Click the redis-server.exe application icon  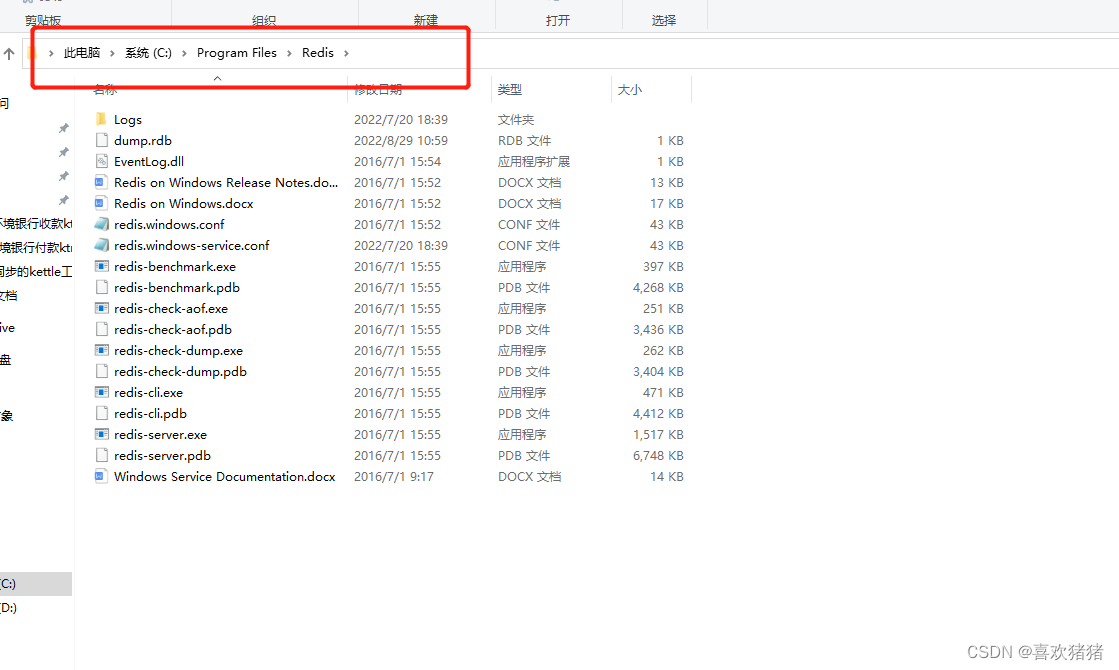click(x=101, y=435)
